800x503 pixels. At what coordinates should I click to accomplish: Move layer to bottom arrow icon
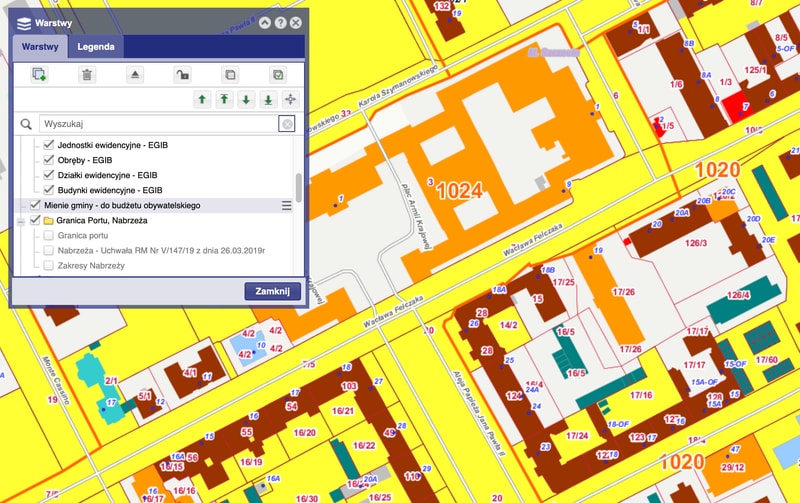(x=268, y=100)
